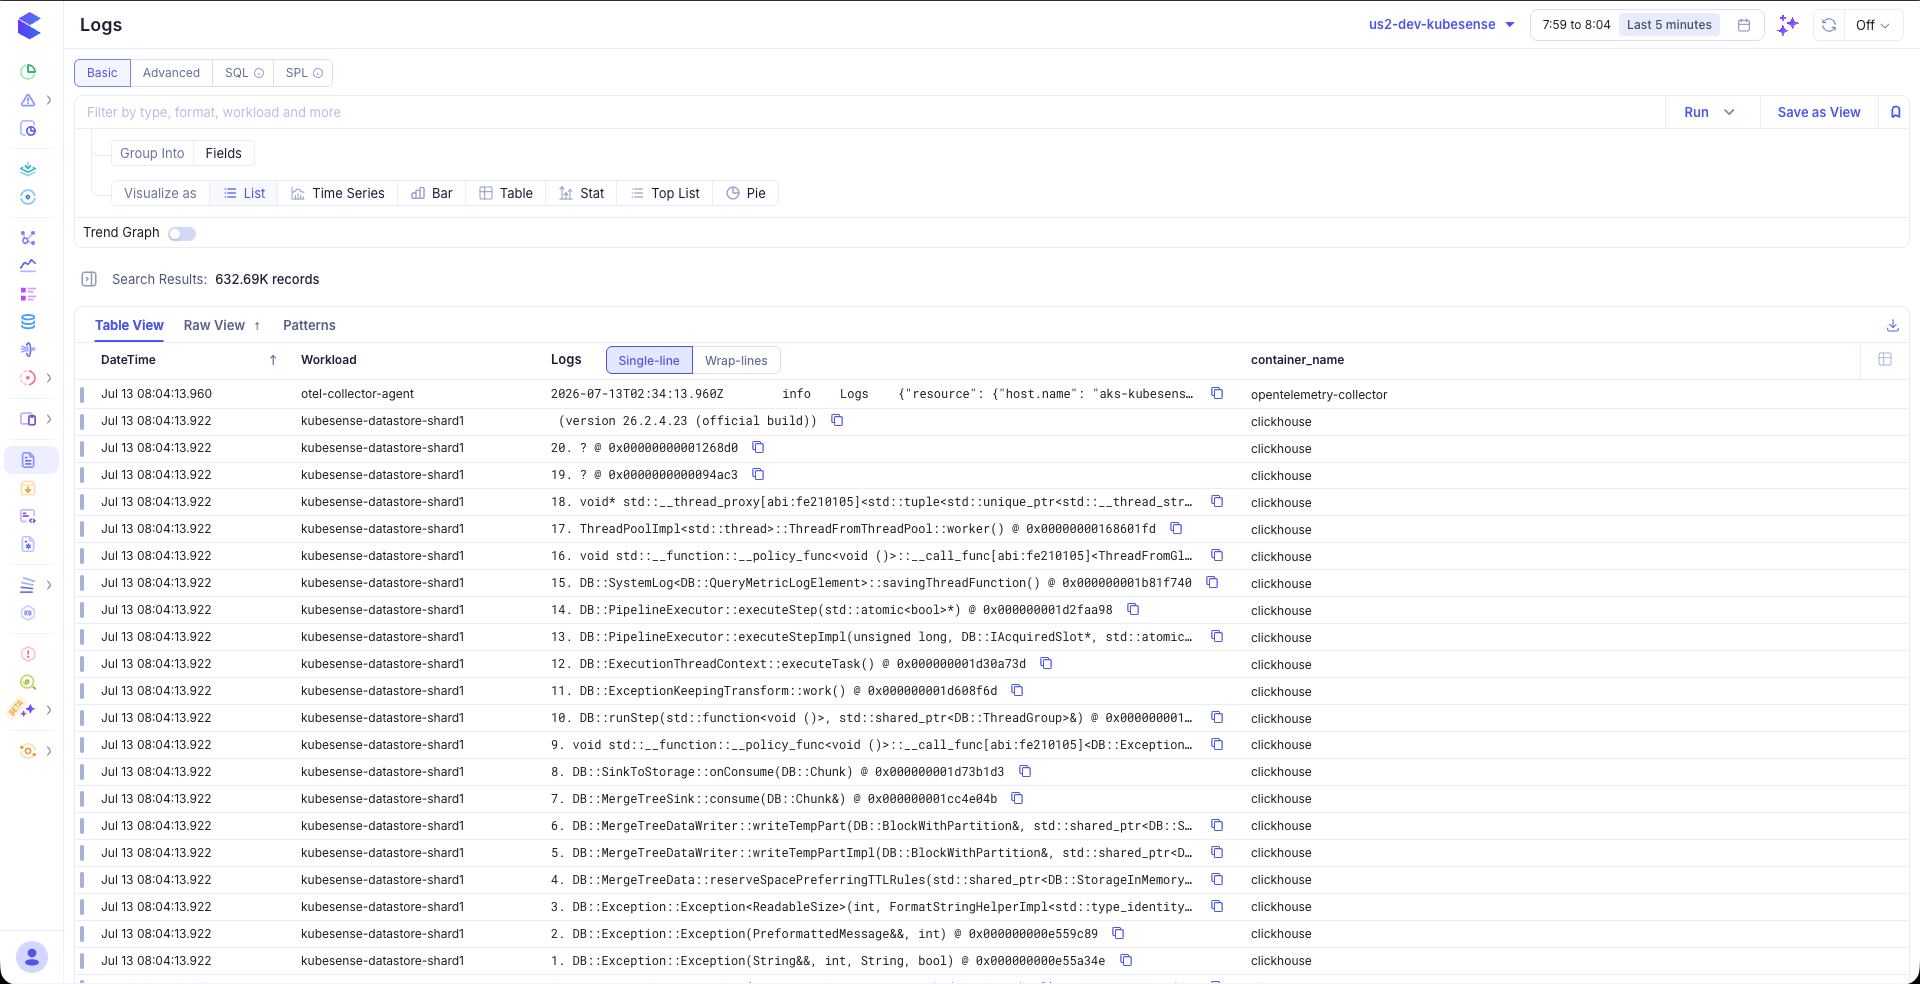Screen dimensions: 1920x984
Task: Open the teal layers download sidebar icon
Action: 28,169
